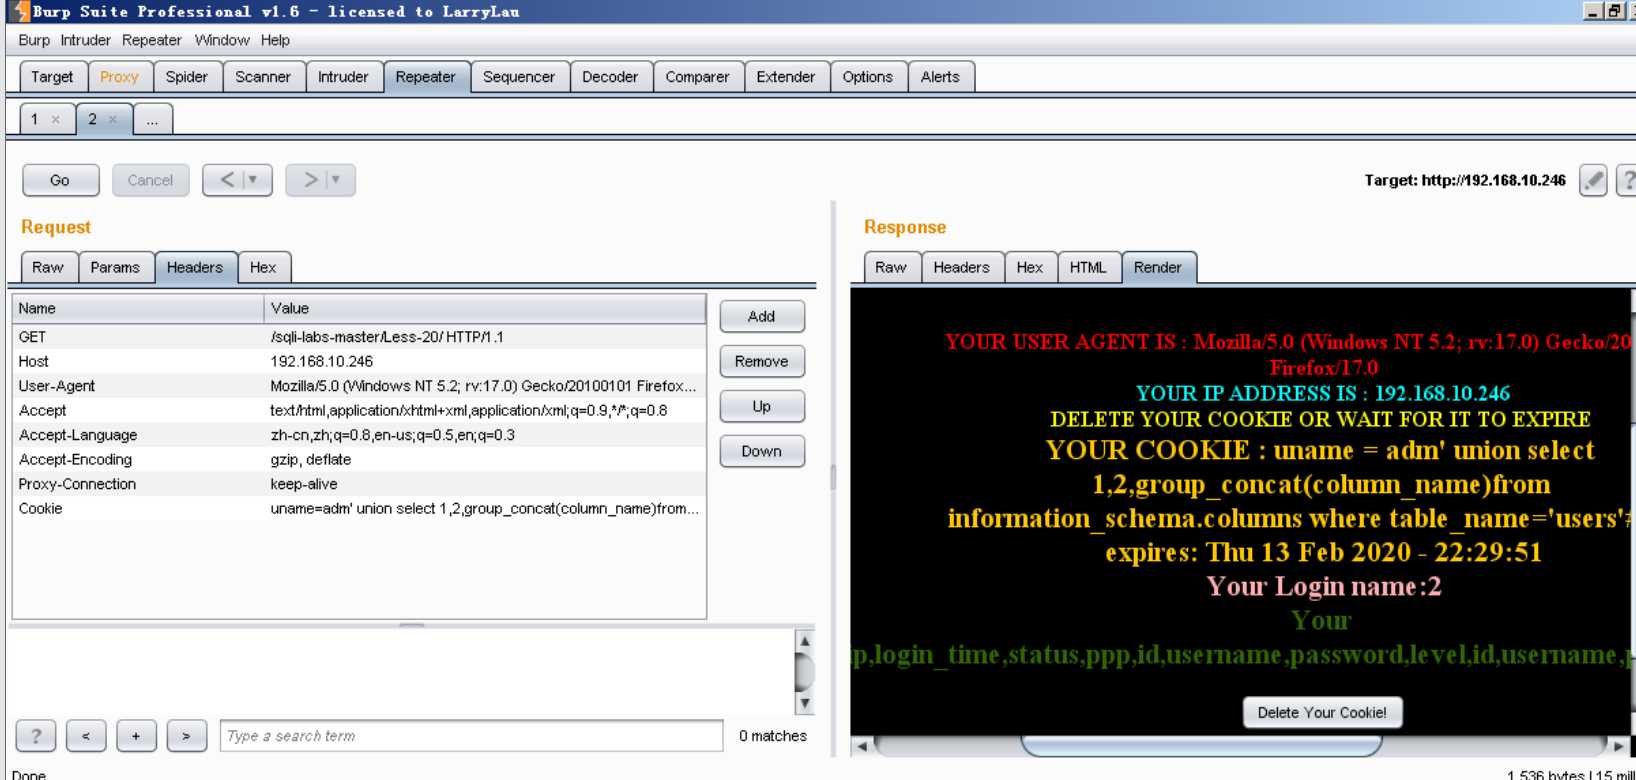Select the Host header row
The image size is (1636, 780).
359,361
